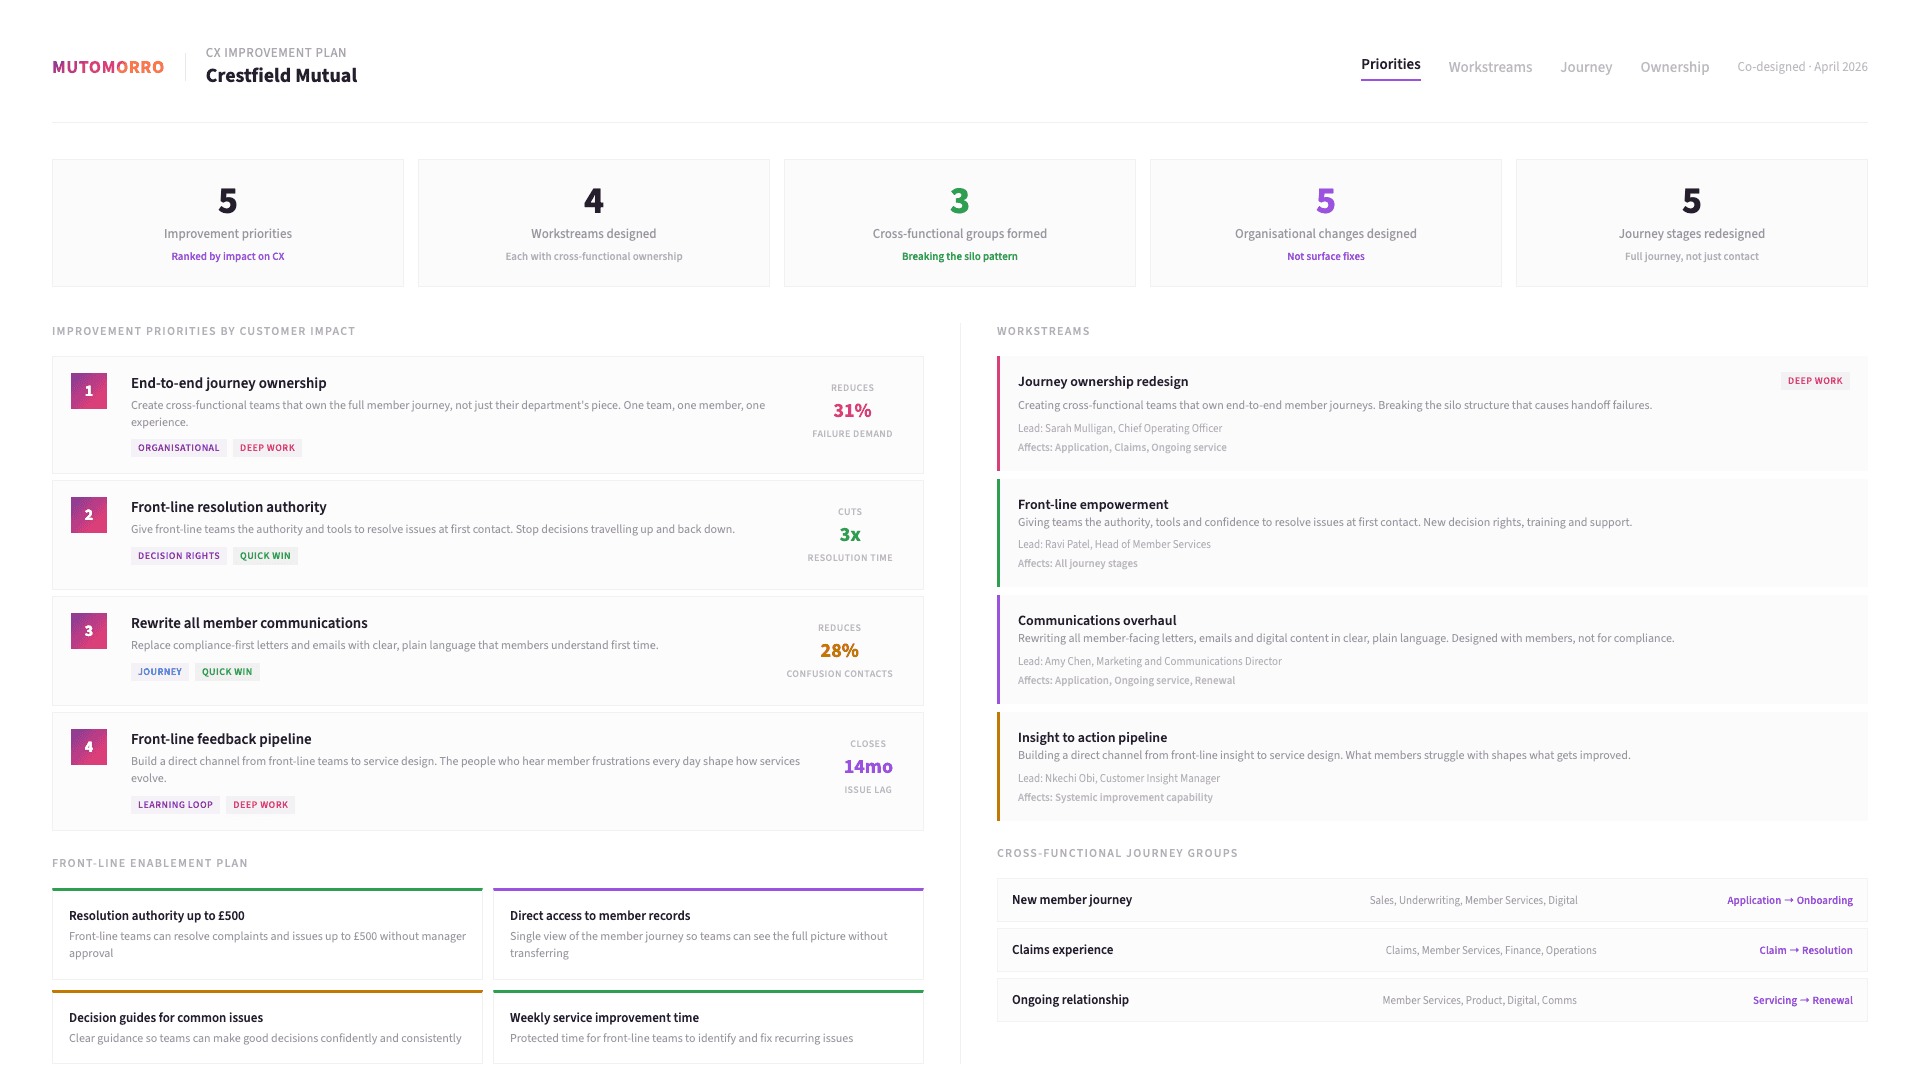The image size is (1920, 1080).
Task: Select the DEEP WORK tag on Journey ownership redesign
Action: click(1814, 380)
